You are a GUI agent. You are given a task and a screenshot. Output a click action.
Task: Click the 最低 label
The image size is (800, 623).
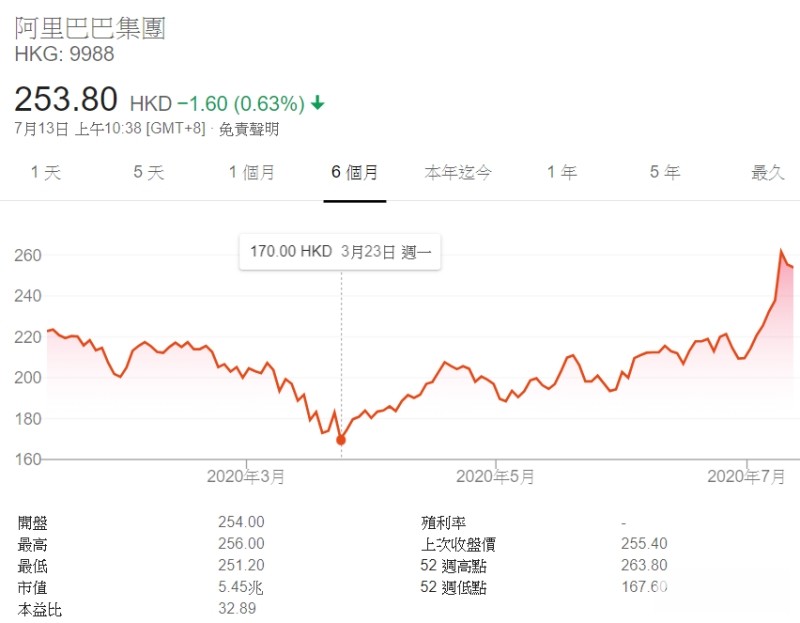(x=33, y=566)
